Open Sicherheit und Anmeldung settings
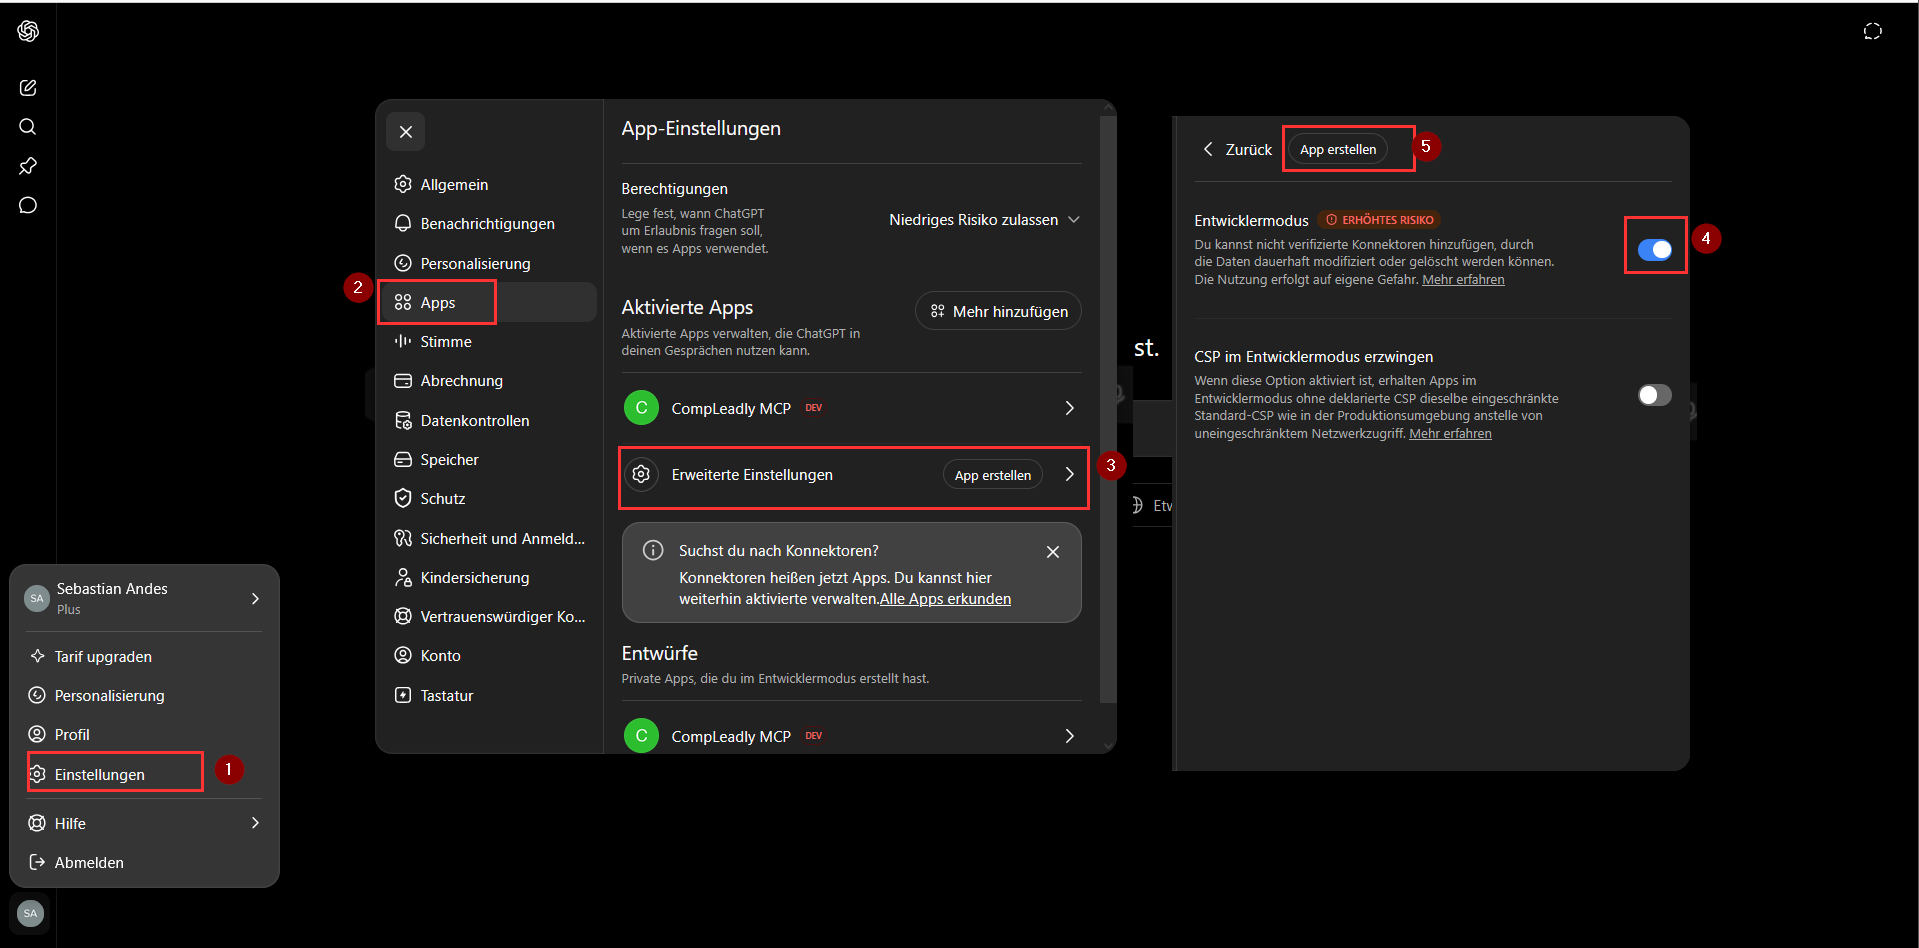This screenshot has height=948, width=1919. 488,539
